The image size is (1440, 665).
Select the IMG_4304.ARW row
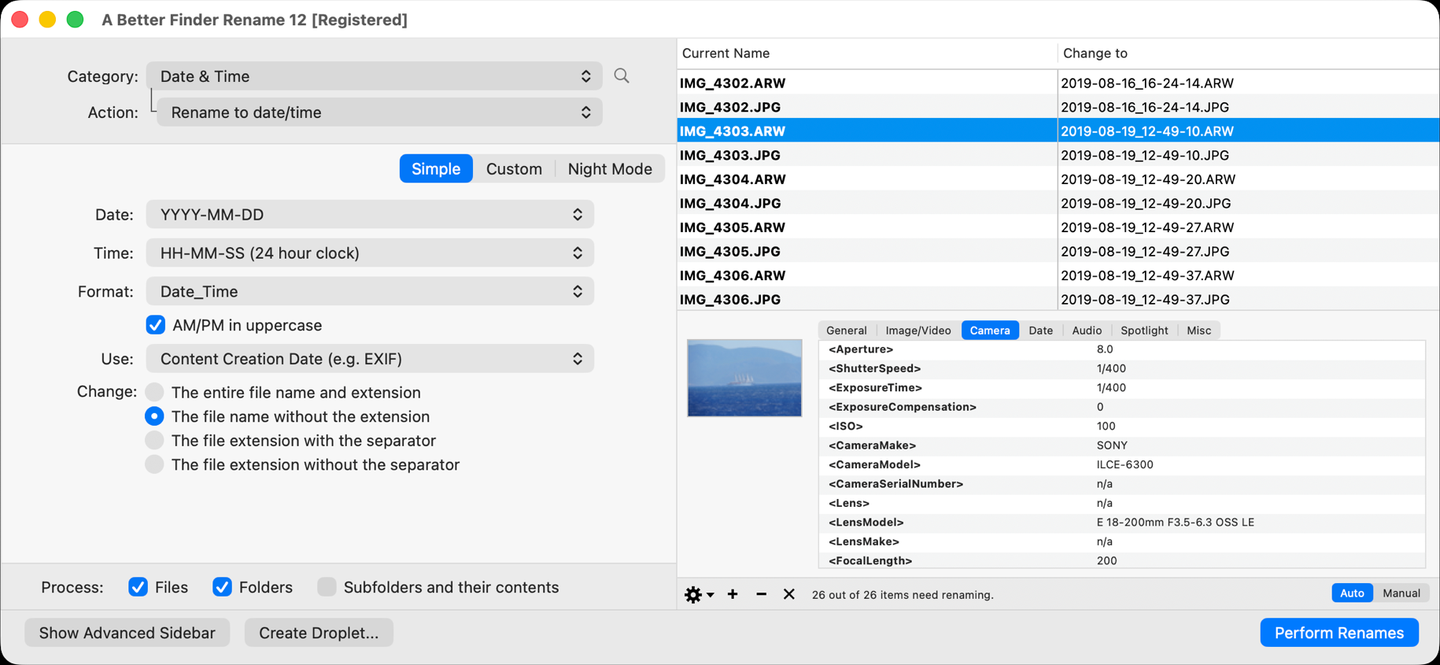point(1058,179)
